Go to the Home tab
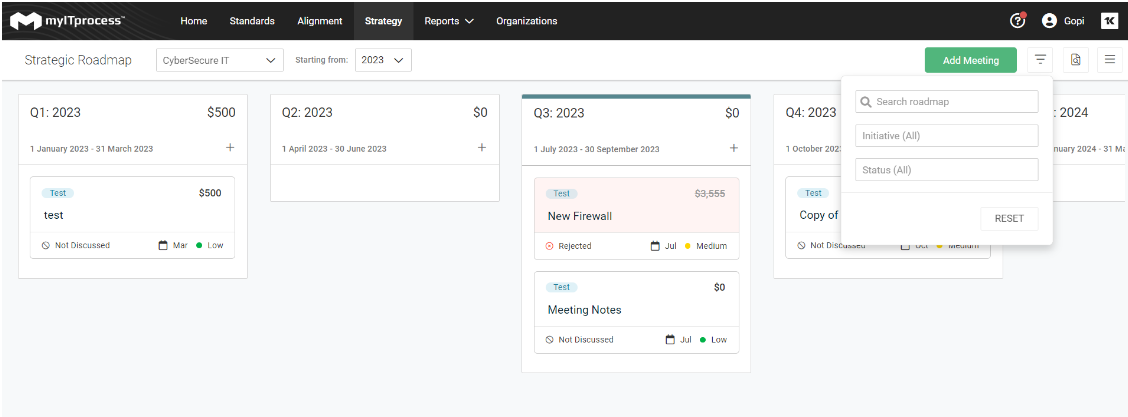This screenshot has height=417, width=1128. pos(194,21)
